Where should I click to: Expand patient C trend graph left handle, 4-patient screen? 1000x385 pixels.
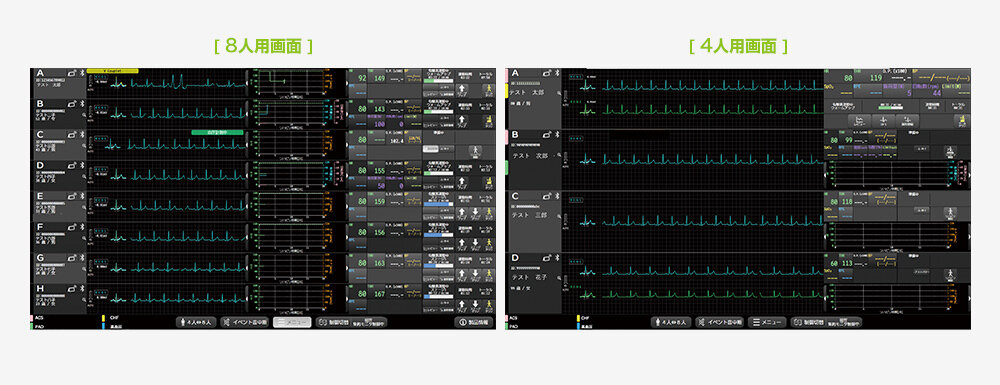click(825, 236)
